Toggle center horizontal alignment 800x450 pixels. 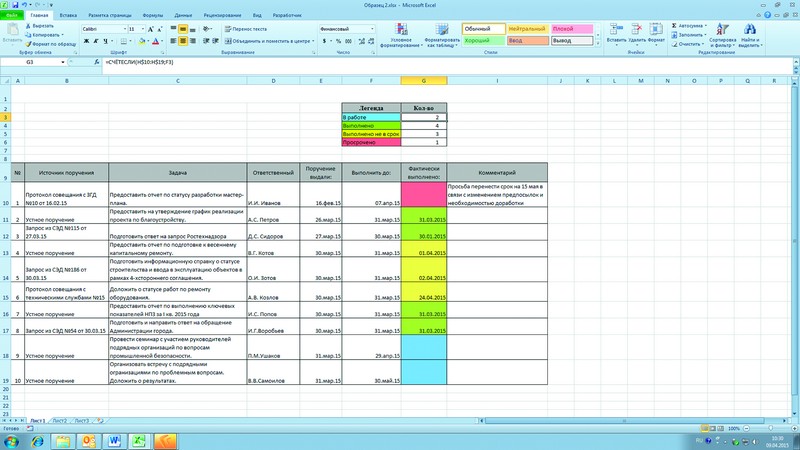click(183, 41)
